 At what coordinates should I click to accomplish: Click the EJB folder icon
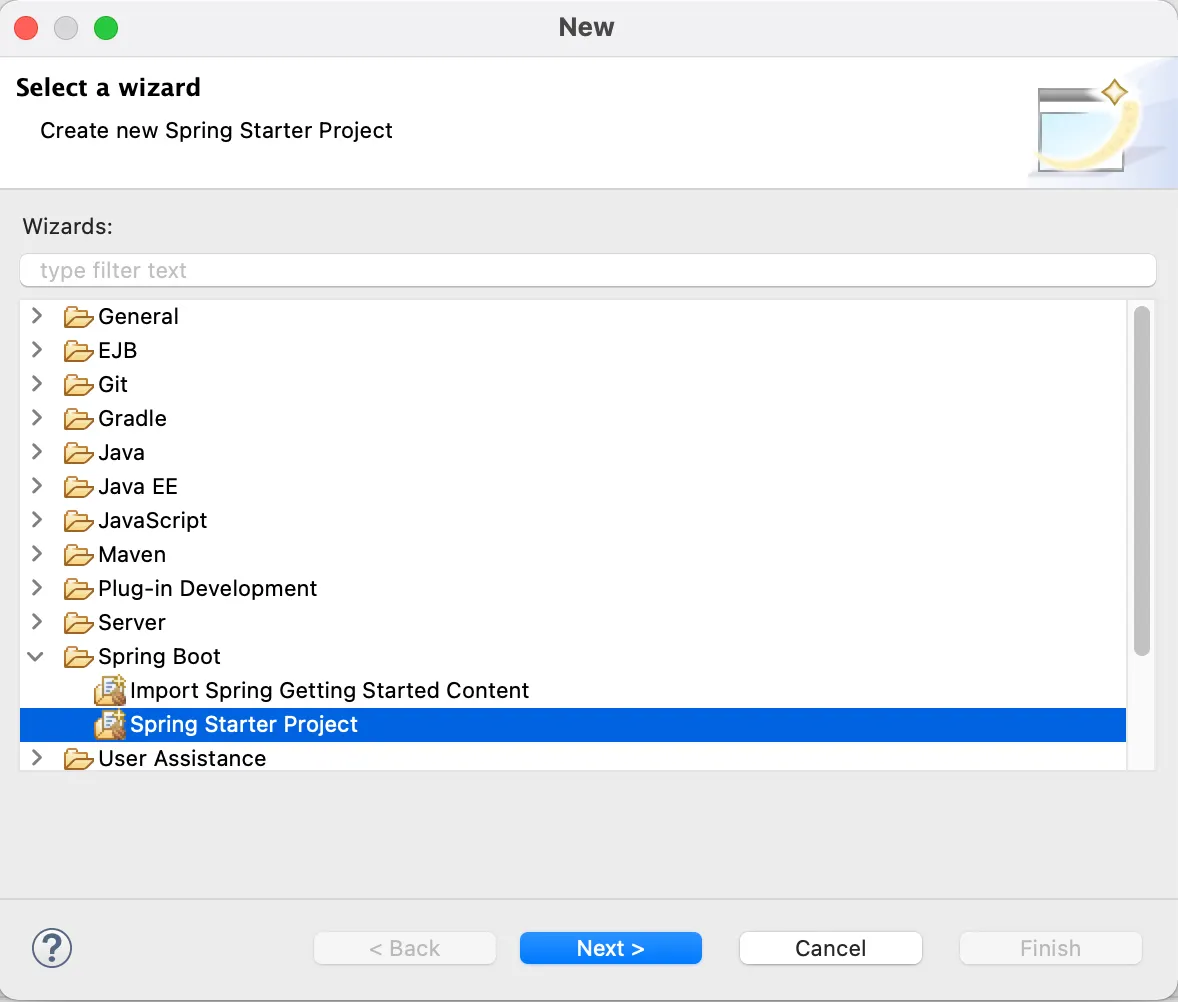(x=78, y=351)
